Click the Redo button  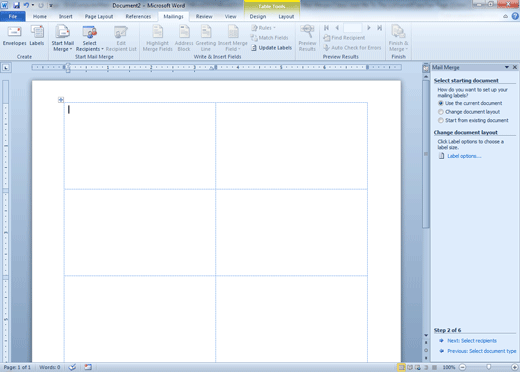pos(41,5)
